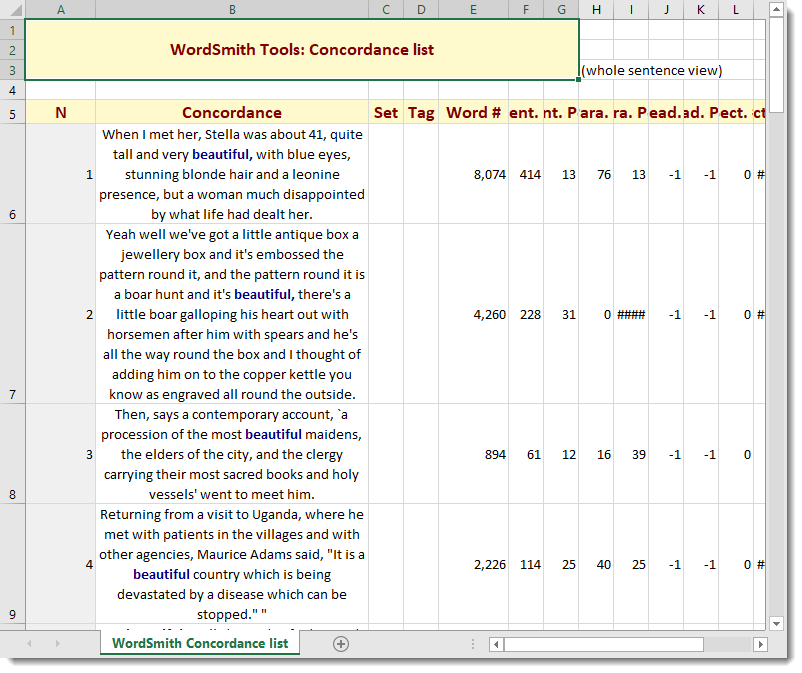The height and width of the screenshot is (673, 802).
Task: Click the horizontal scrollbar right arrow
Action: [x=759, y=644]
